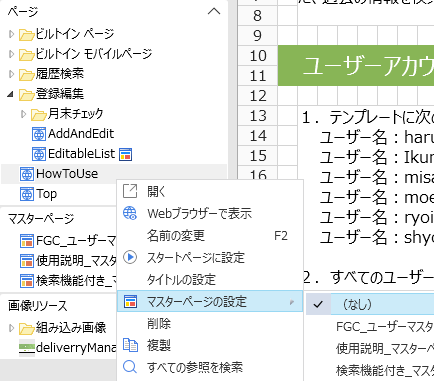Select the Top page
Screen dimensions: 434x381
pyautogui.click(x=47, y=194)
